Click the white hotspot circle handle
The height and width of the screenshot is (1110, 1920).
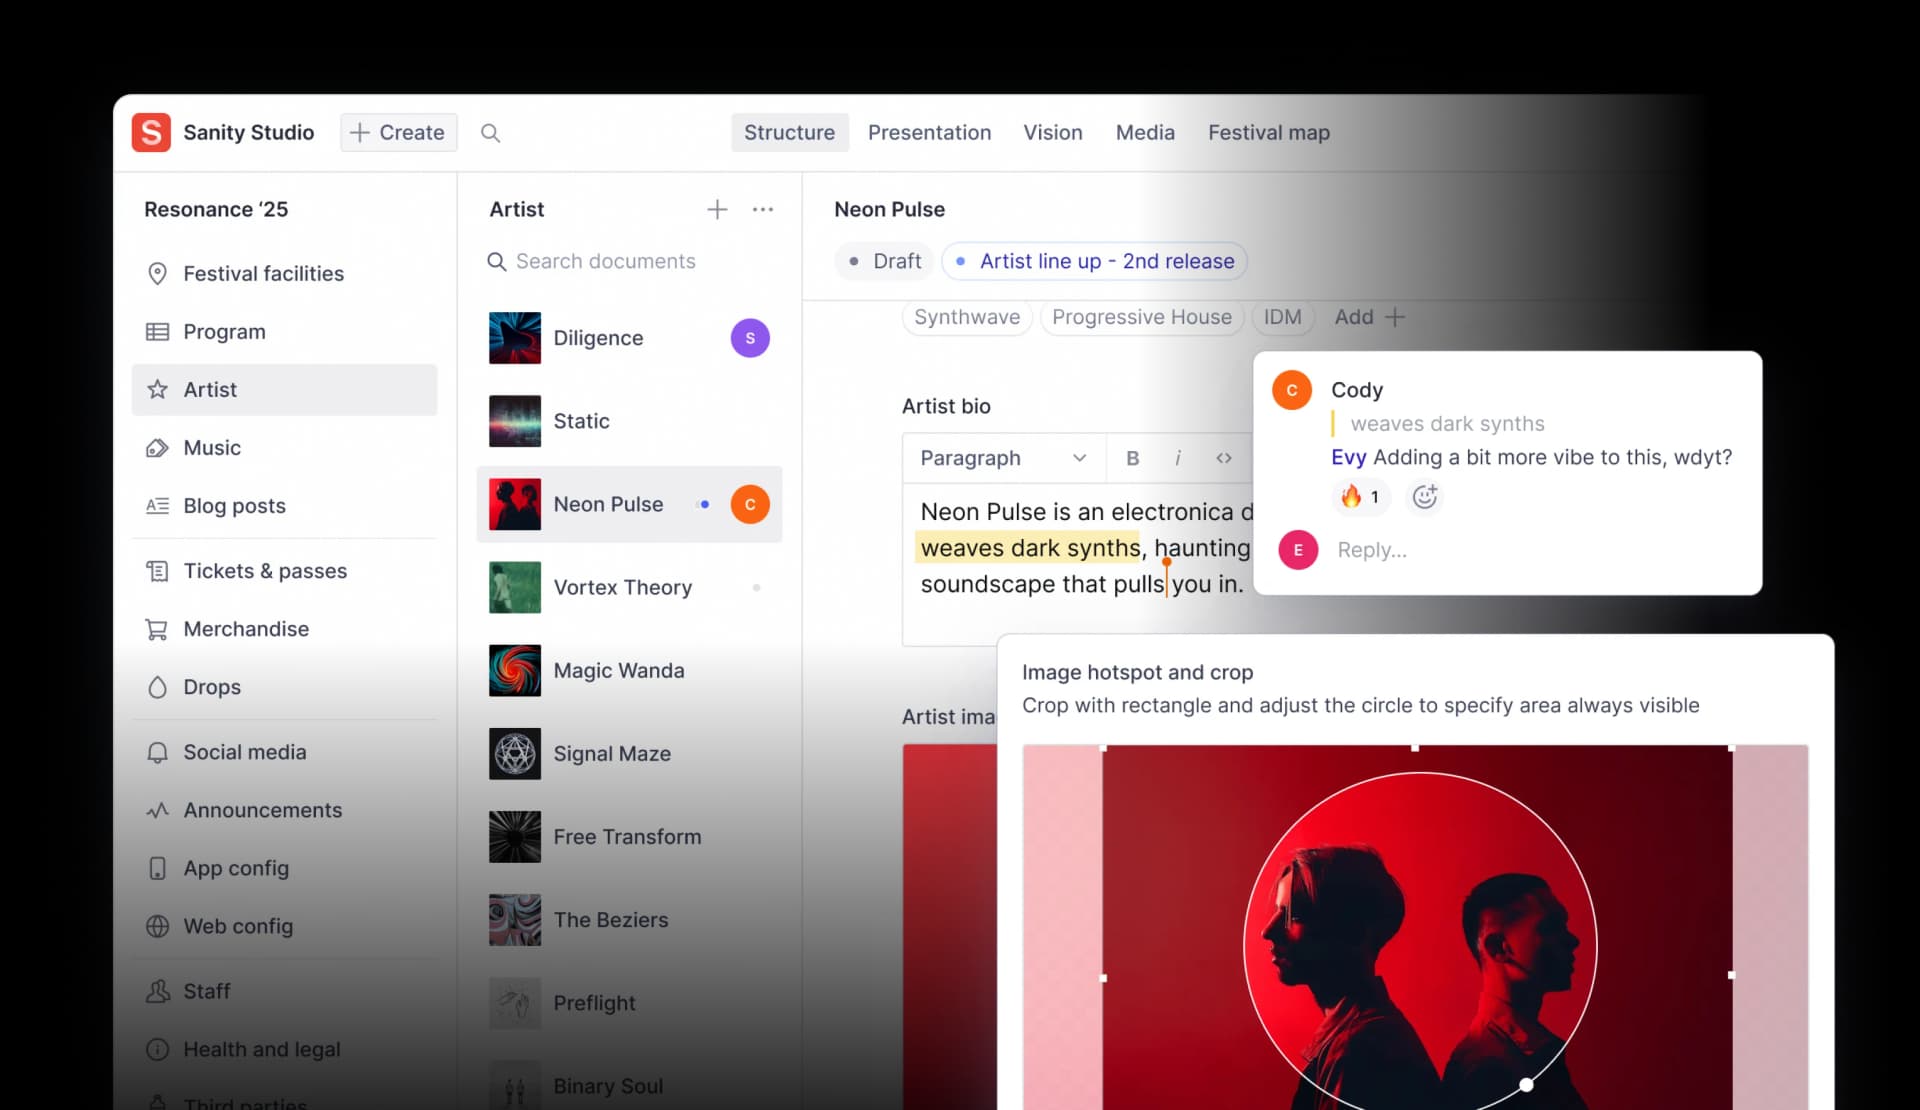point(1526,1084)
